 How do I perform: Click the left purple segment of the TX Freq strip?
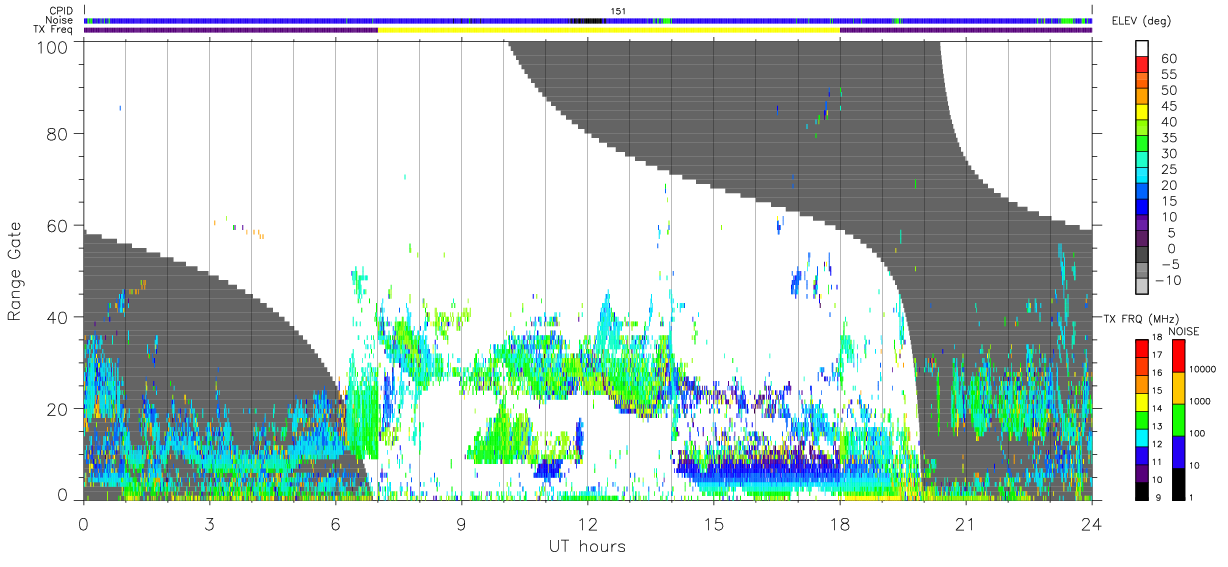click(x=231, y=30)
